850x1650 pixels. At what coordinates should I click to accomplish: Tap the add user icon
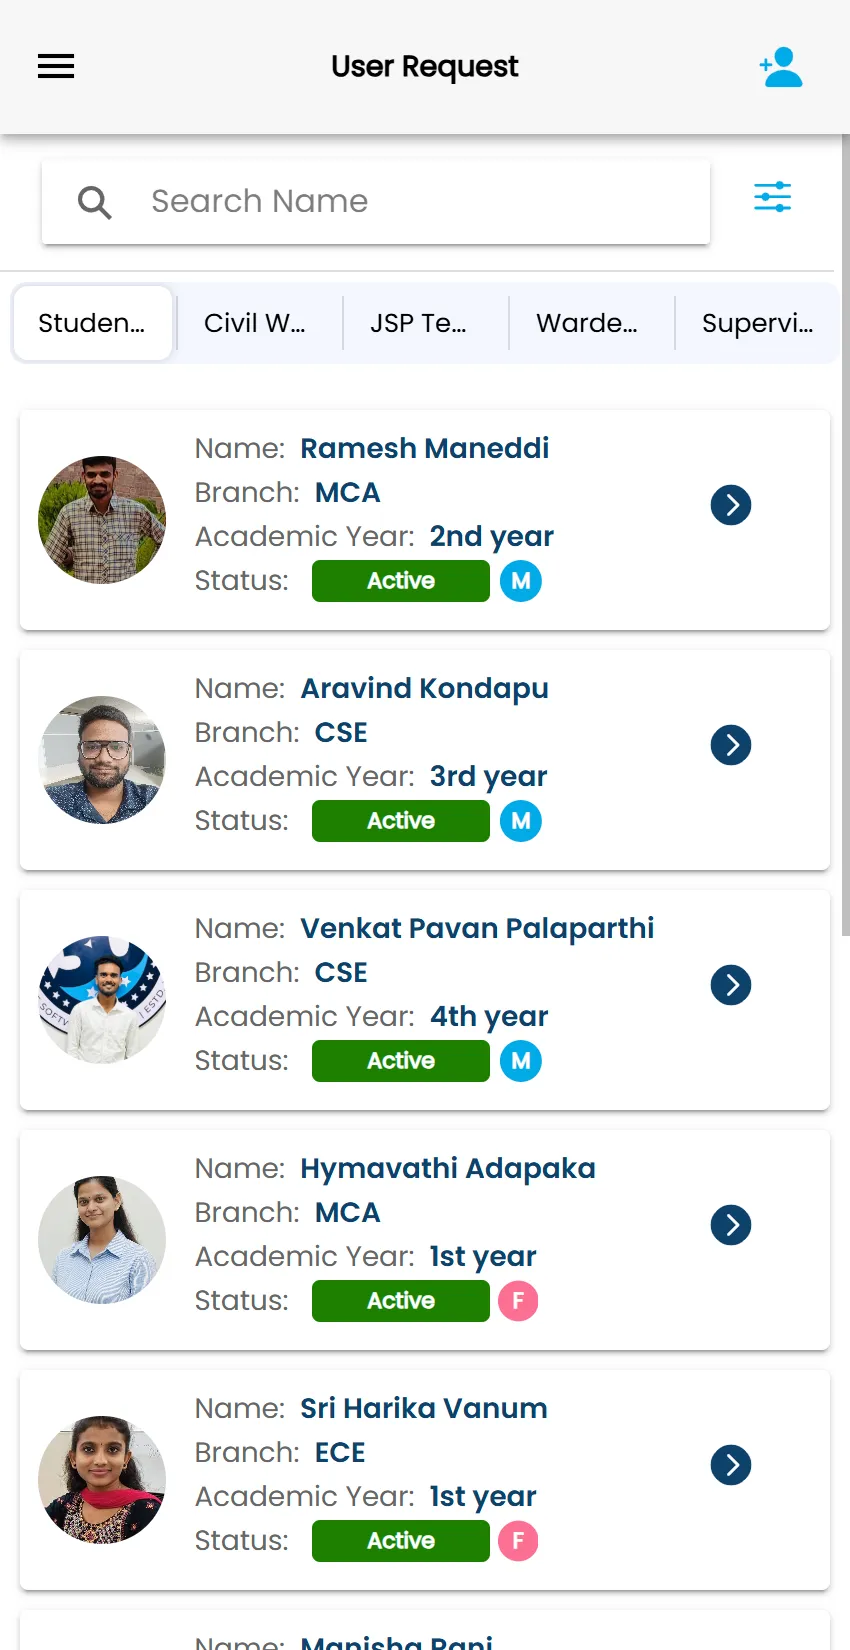[781, 67]
